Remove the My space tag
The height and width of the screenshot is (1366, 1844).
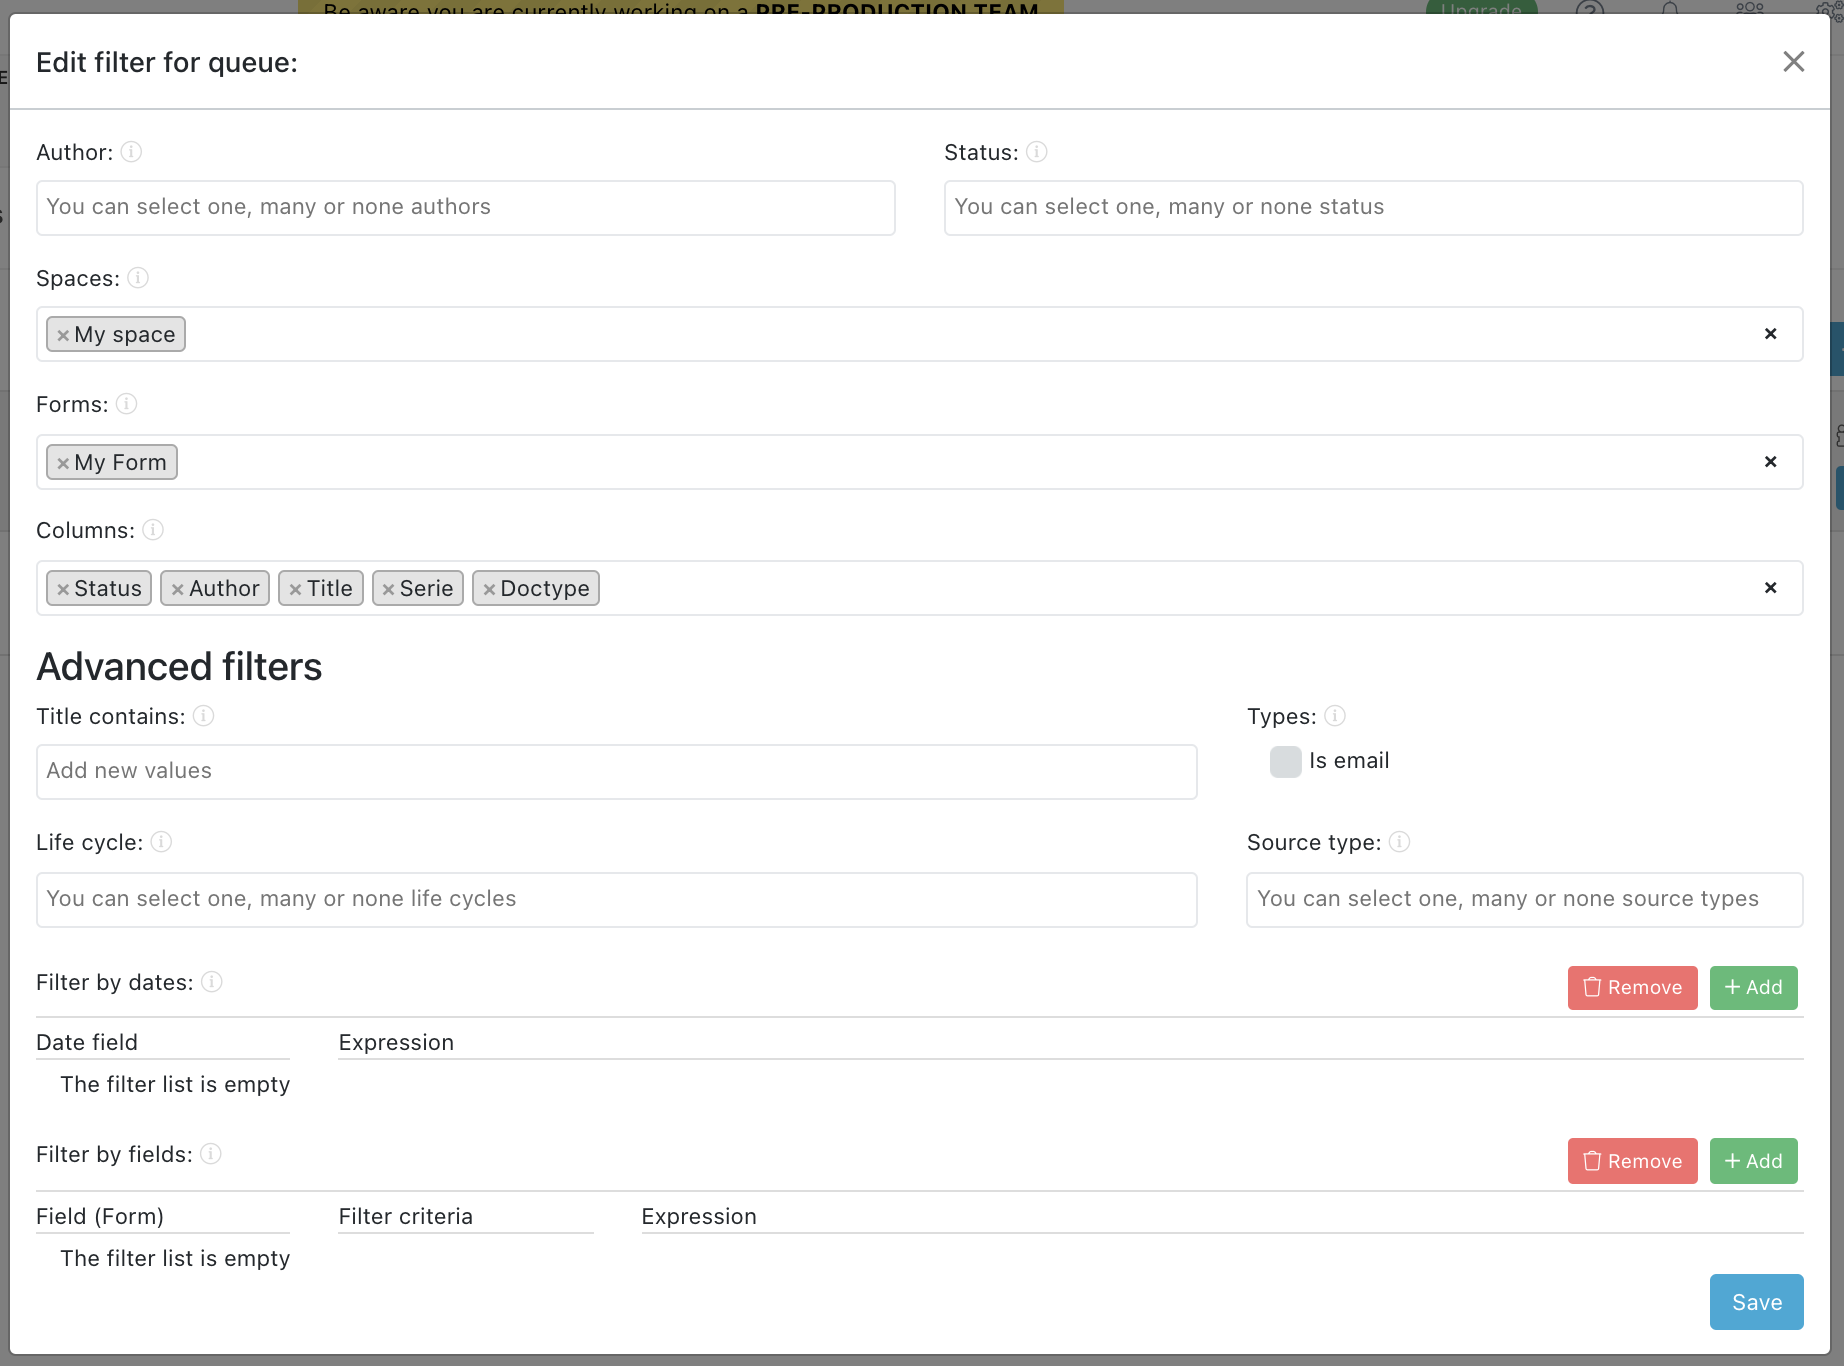click(62, 334)
